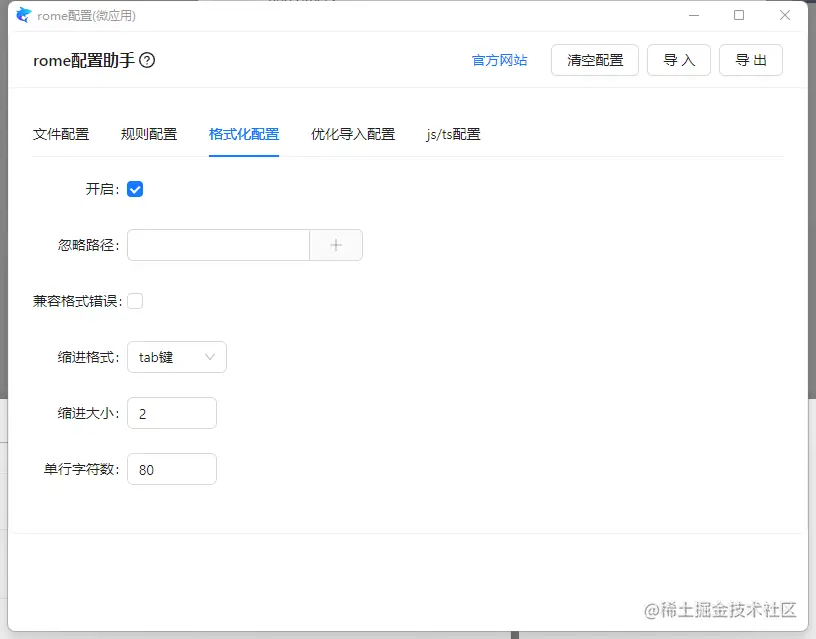
Task: Minimize the rome配置 window
Action: click(694, 16)
